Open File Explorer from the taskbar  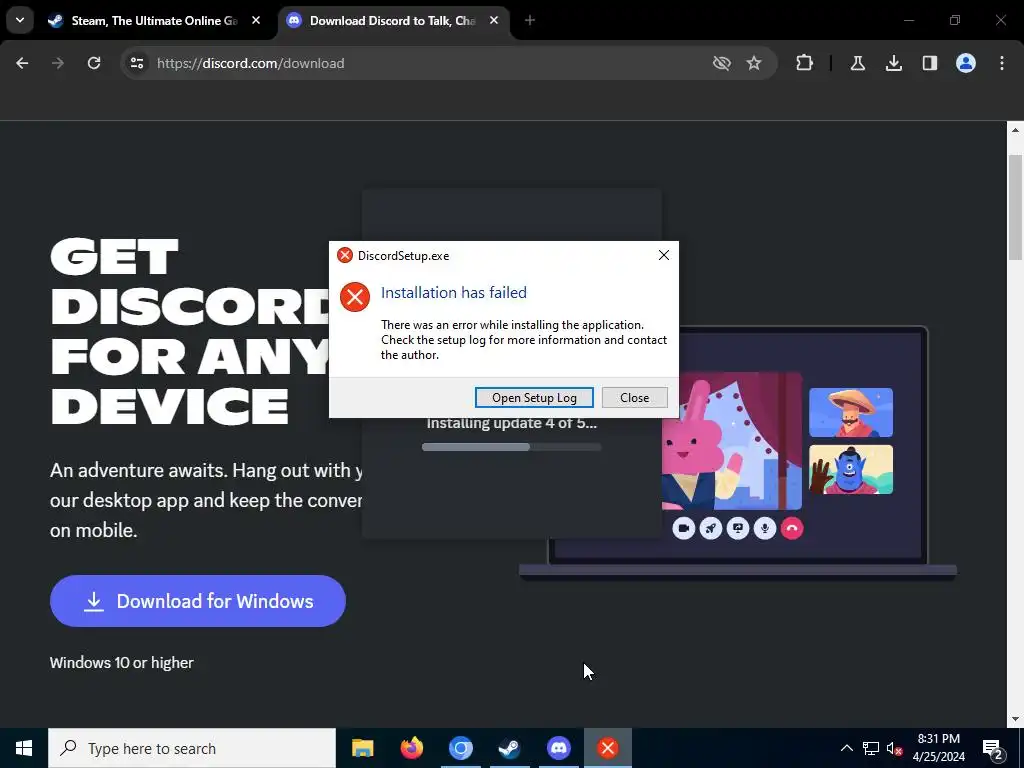point(362,748)
